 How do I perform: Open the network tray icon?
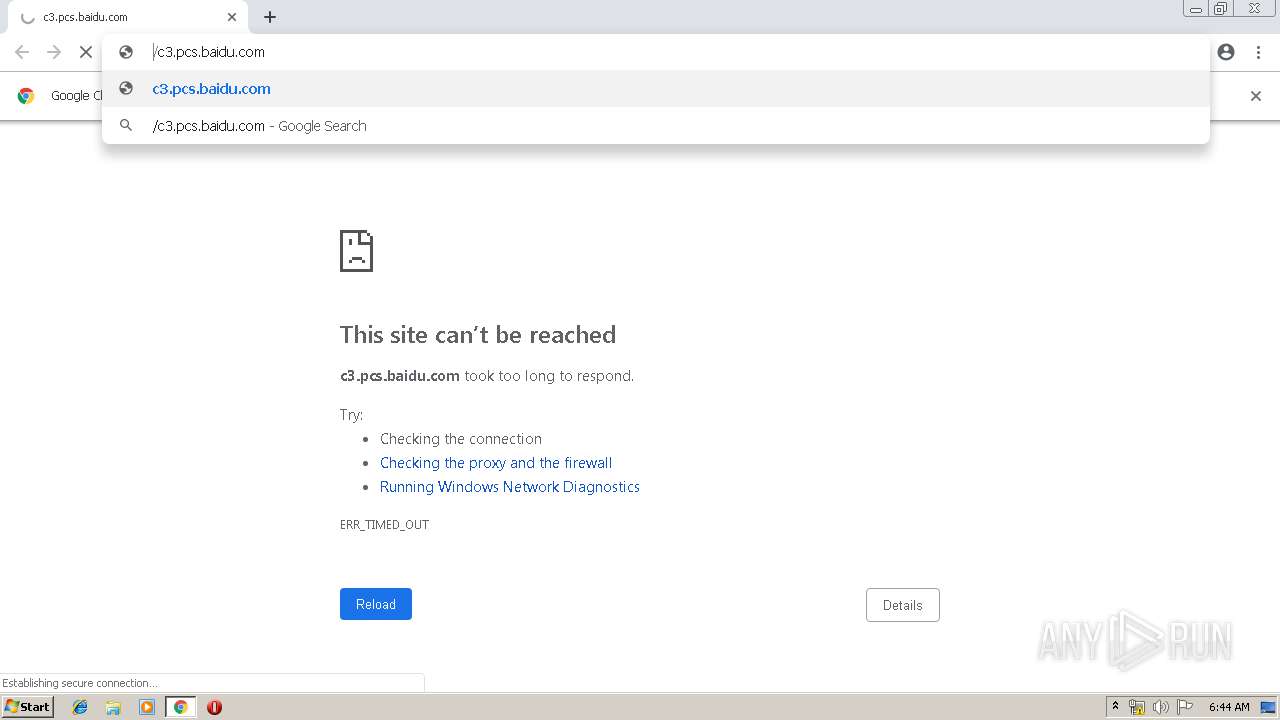(1137, 707)
